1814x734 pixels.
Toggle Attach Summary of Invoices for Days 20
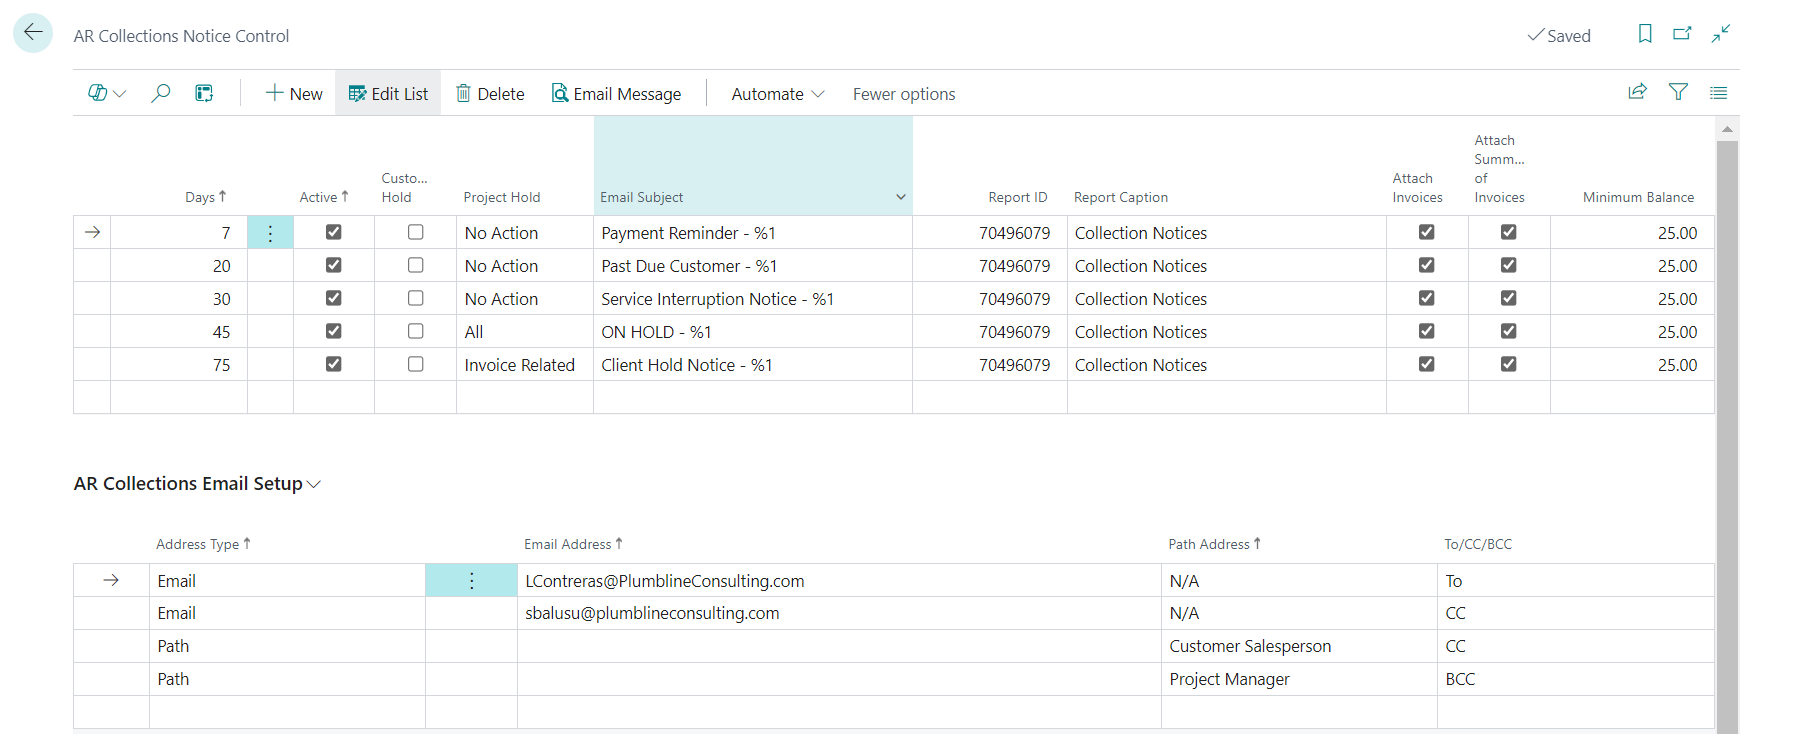pyautogui.click(x=1509, y=265)
